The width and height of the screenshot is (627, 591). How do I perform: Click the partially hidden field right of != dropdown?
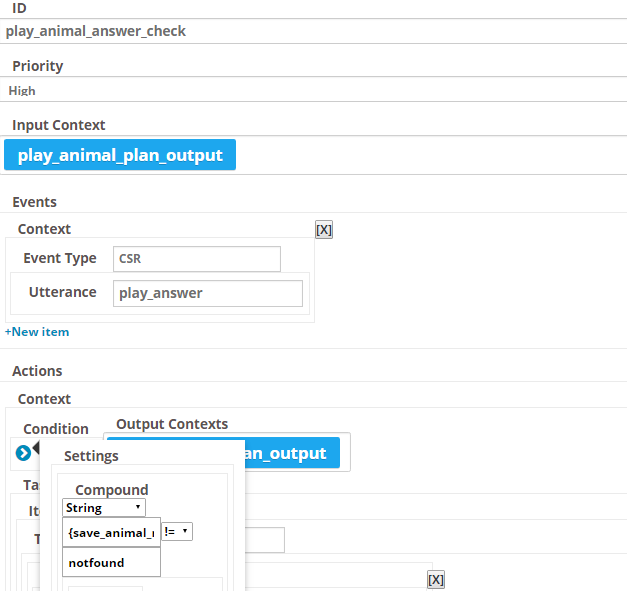pos(265,540)
